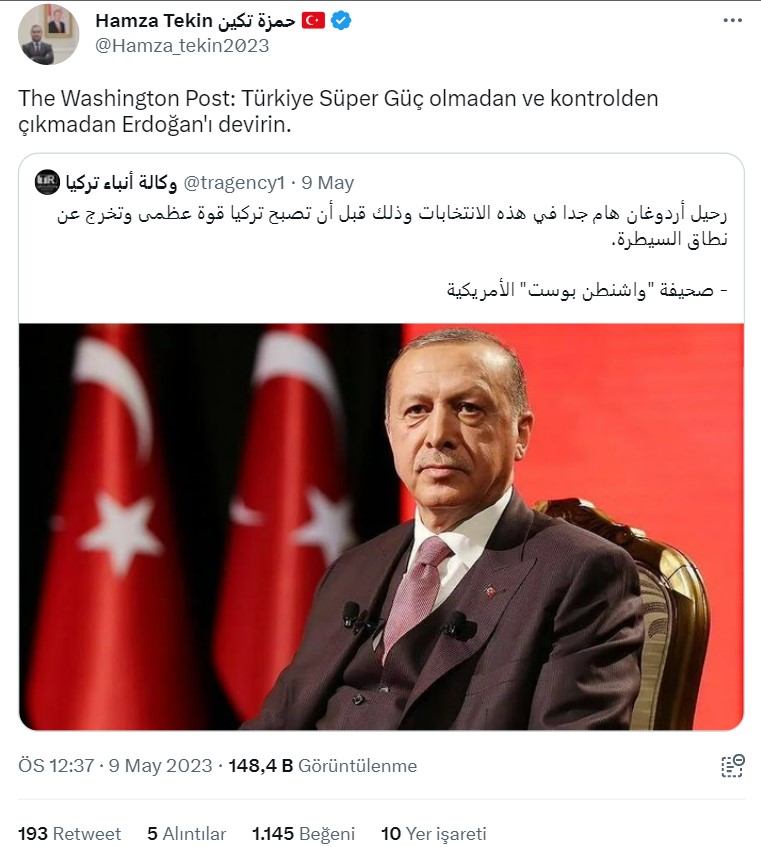Open the @Hamza_tekin2023 handle

point(182,46)
